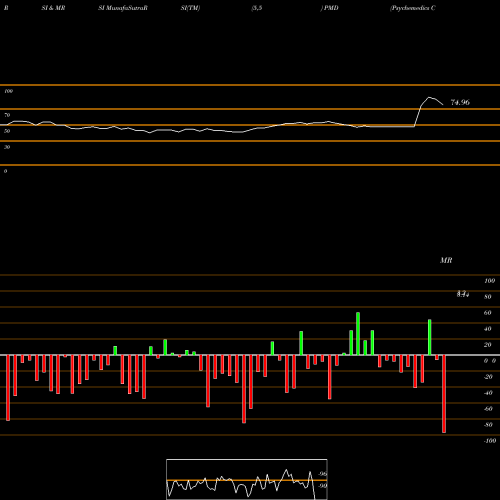The height and width of the screenshot is (500, 500).
Task: Click the MR axis label -80
Action: coord(488,425)
